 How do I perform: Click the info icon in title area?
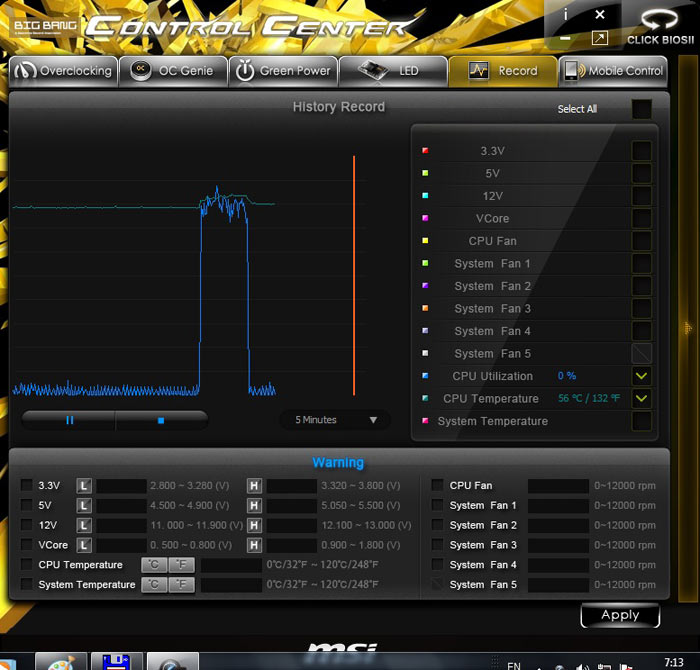566,14
